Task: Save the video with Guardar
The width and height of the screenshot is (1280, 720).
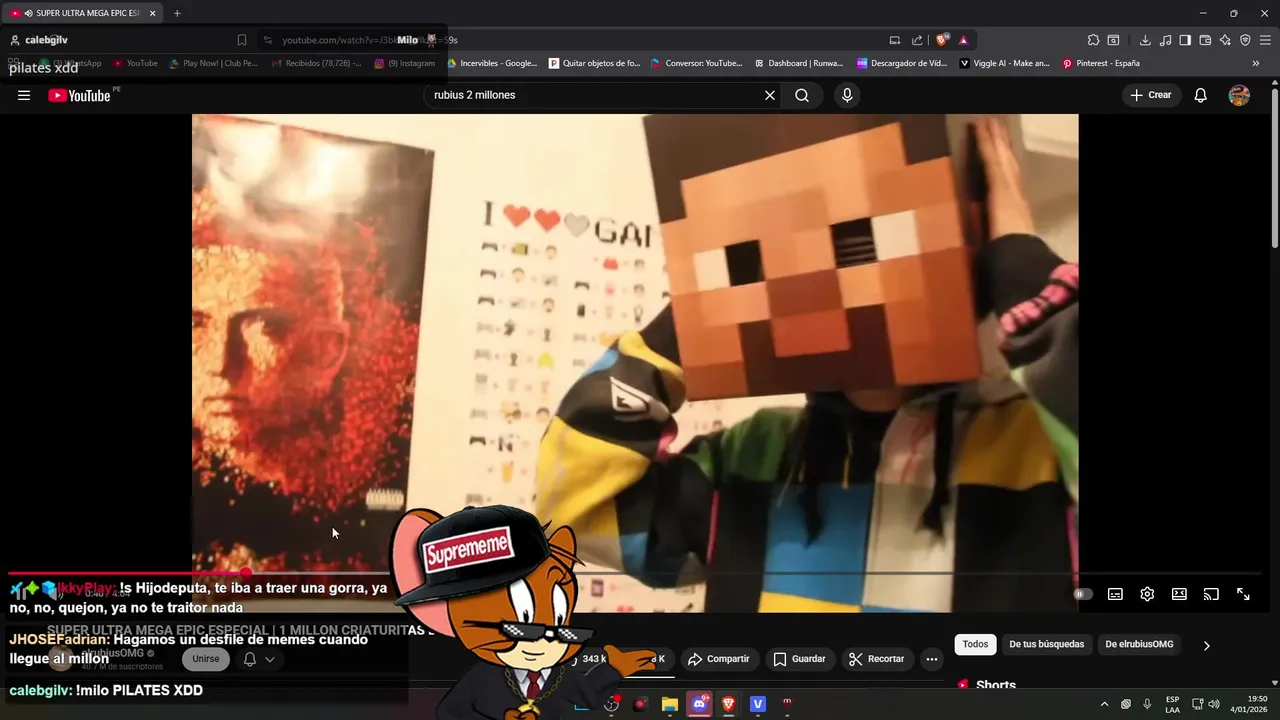Action: [799, 659]
